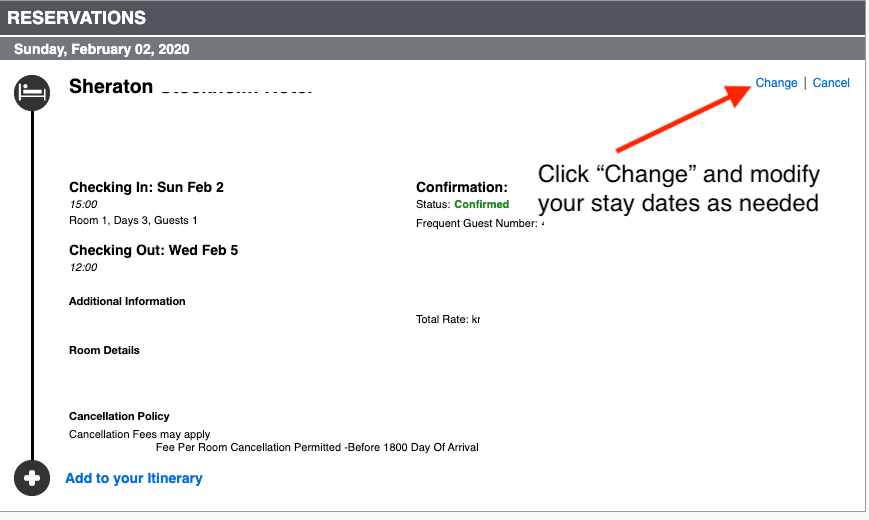Click the Cancellation Policy section heading

point(119,416)
